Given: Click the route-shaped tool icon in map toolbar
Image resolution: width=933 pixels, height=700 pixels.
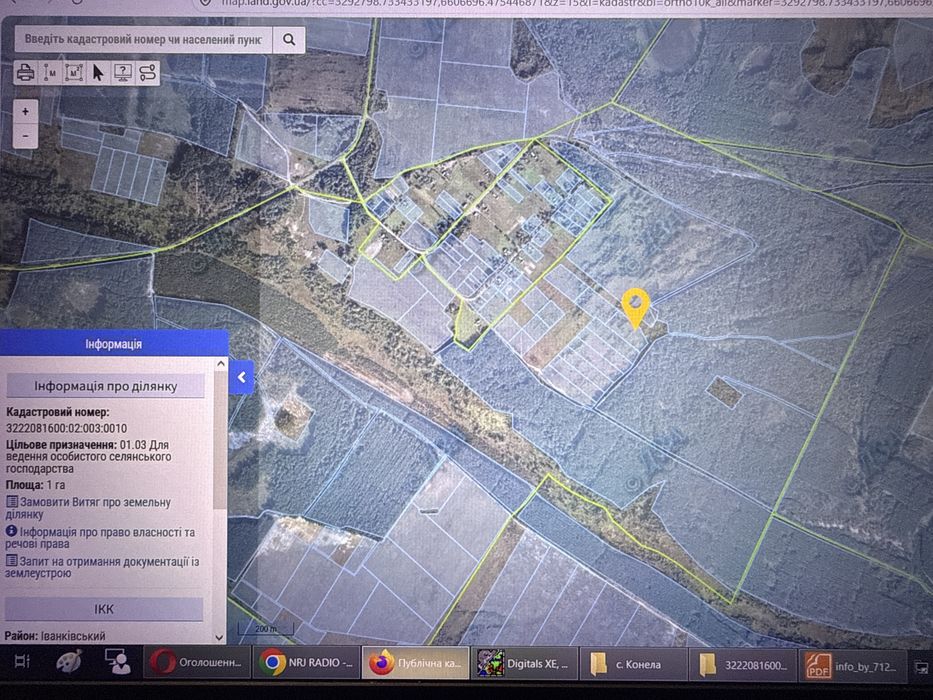Looking at the screenshot, I should pos(147,73).
